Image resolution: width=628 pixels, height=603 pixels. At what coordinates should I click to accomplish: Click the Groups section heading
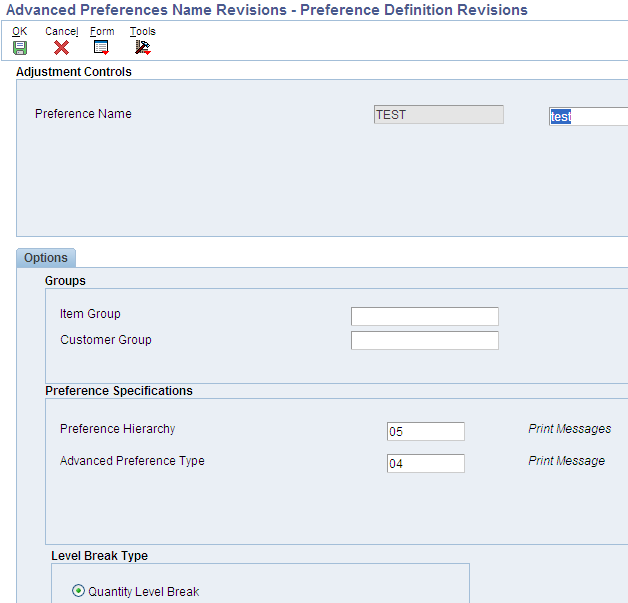pos(65,281)
